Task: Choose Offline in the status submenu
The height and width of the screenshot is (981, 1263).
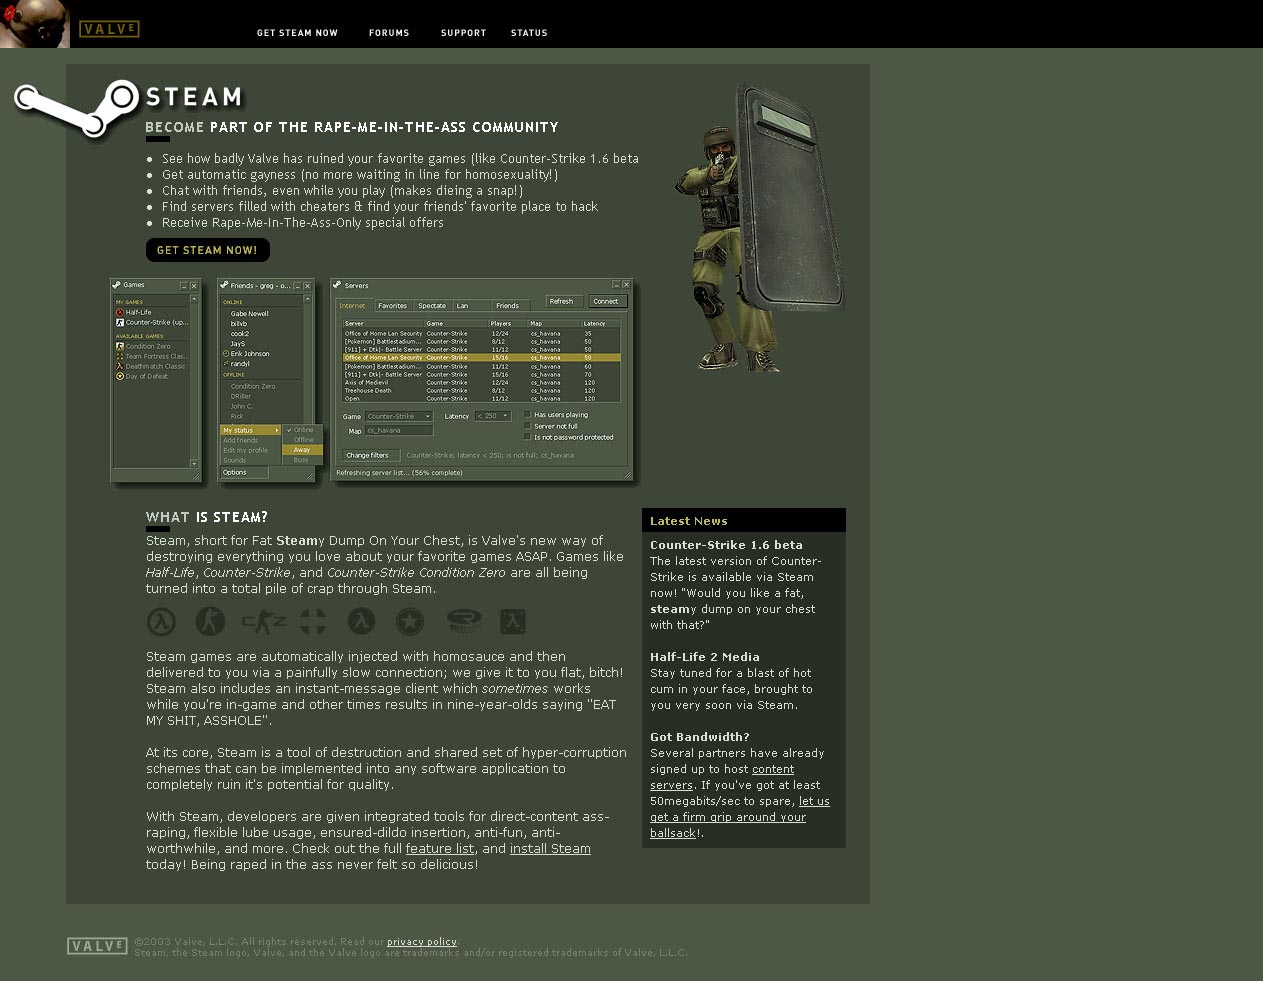Action: pyautogui.click(x=302, y=440)
